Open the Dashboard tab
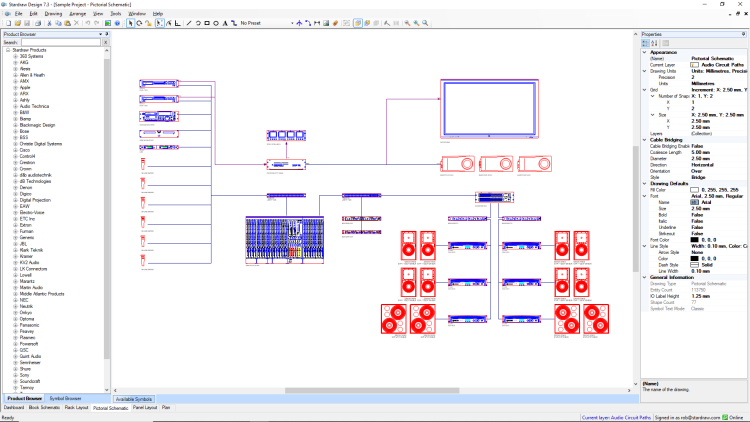 pyautogui.click(x=14, y=408)
